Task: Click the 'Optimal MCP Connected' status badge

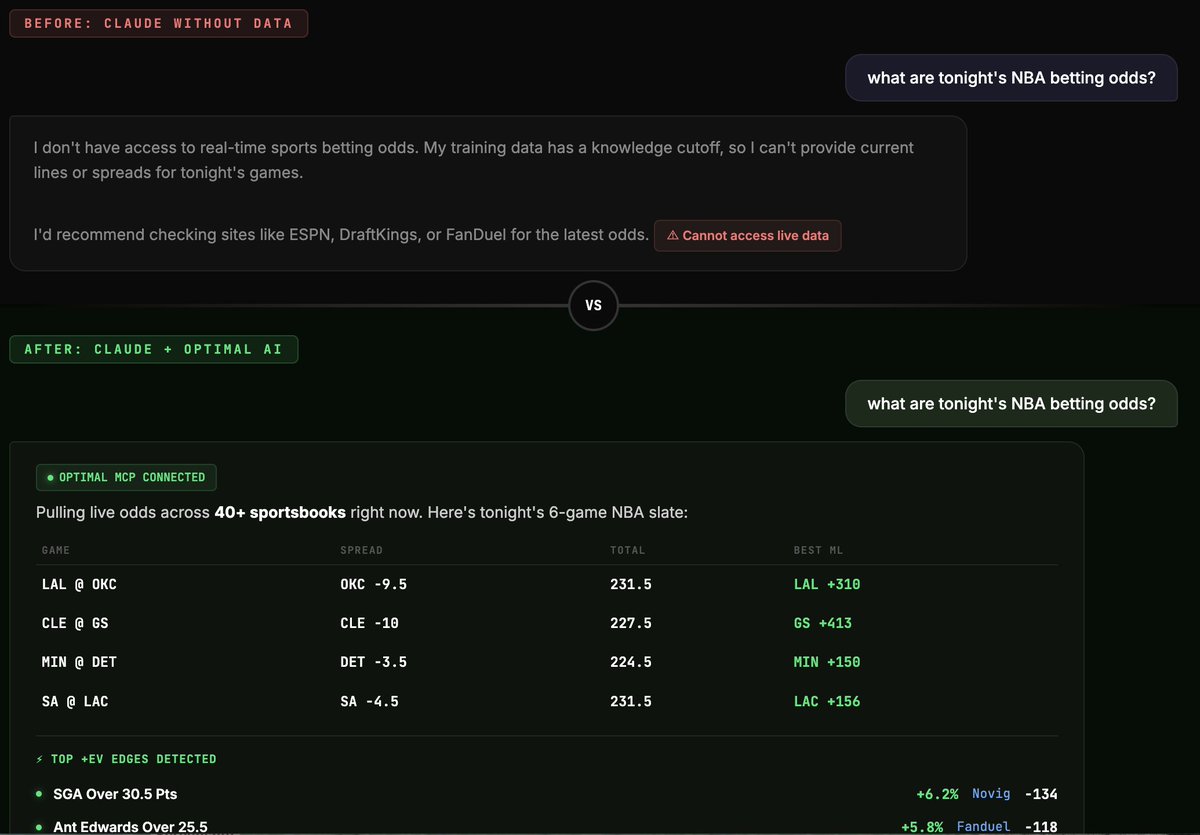Action: coord(126,477)
